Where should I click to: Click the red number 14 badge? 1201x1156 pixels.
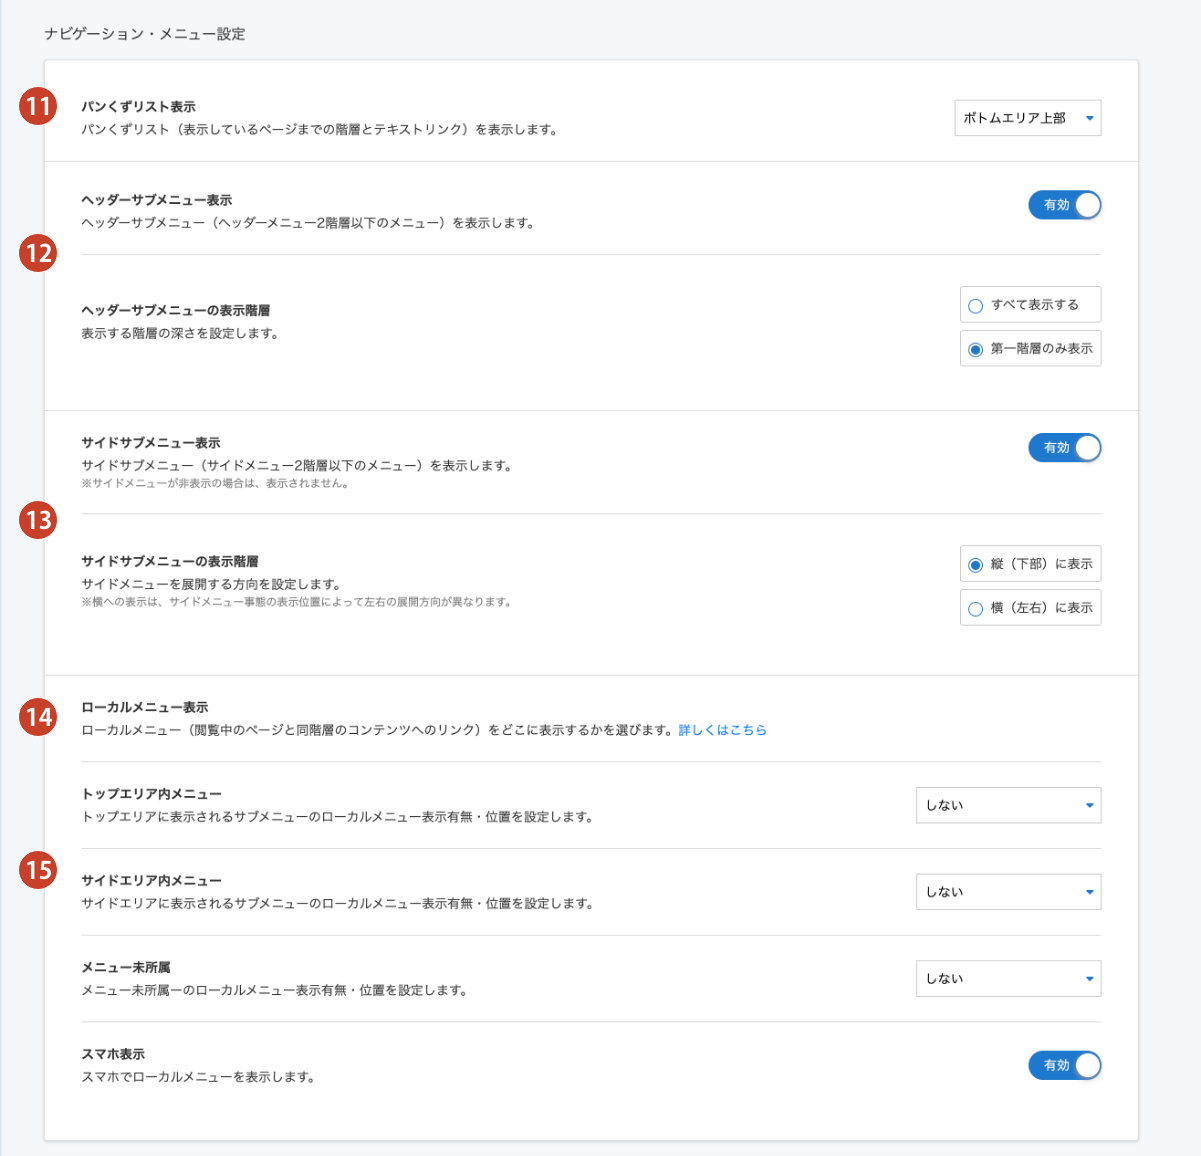[x=38, y=717]
